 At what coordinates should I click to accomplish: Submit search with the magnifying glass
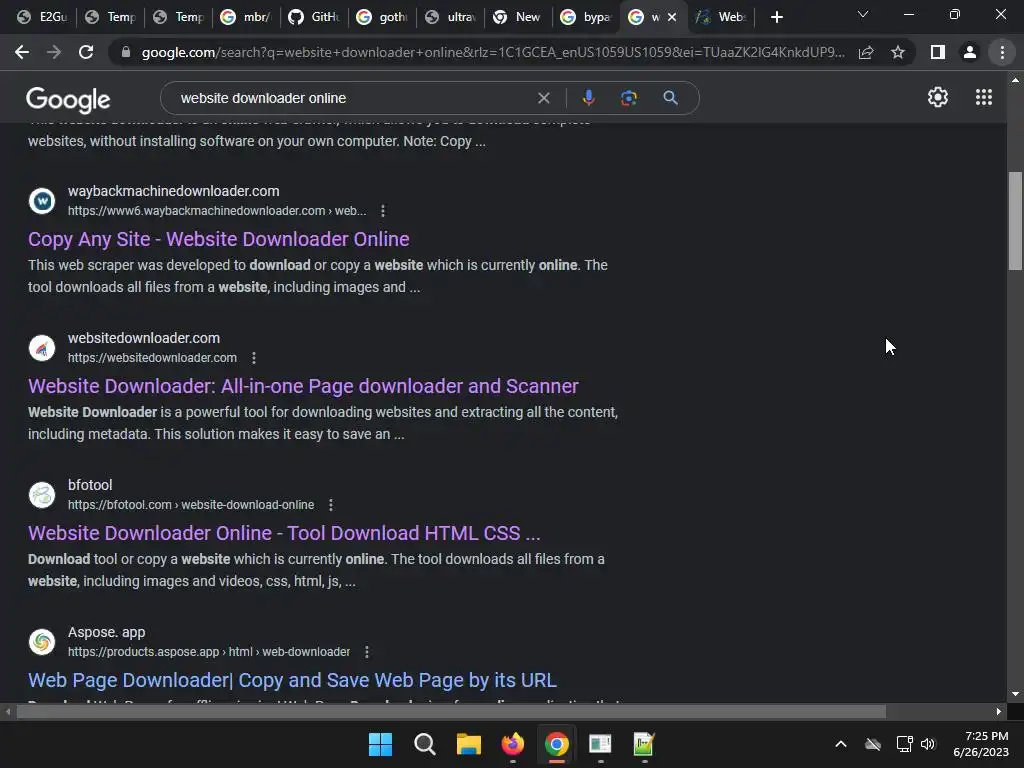pos(670,98)
